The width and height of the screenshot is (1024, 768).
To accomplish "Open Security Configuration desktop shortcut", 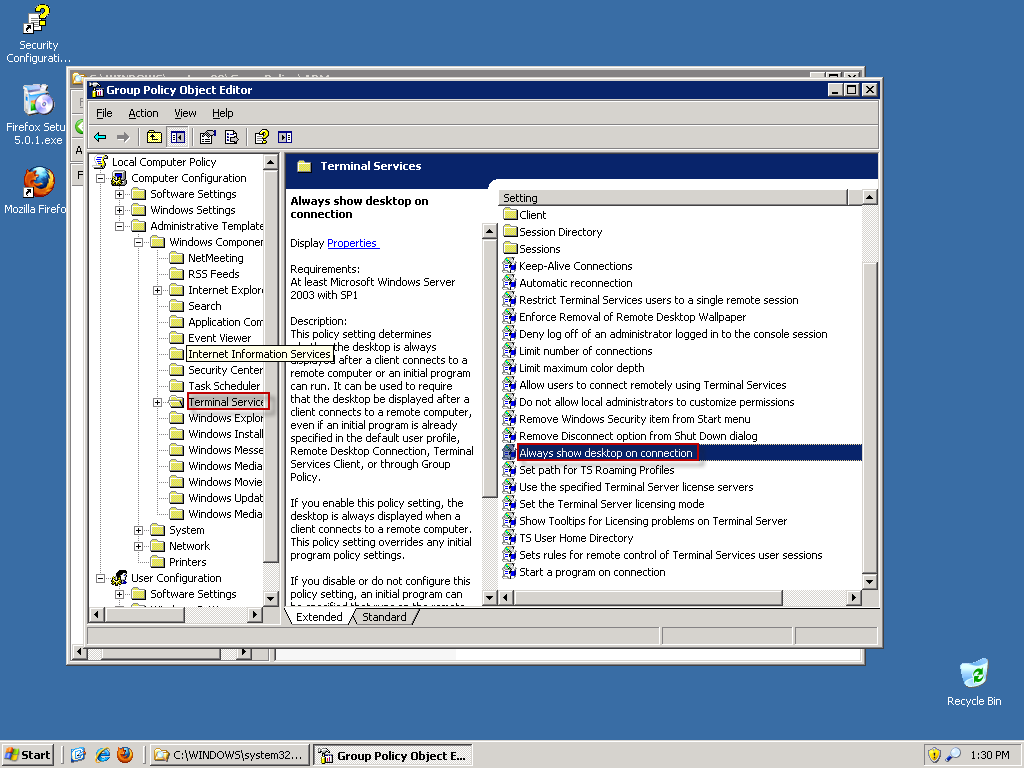I will 38,34.
